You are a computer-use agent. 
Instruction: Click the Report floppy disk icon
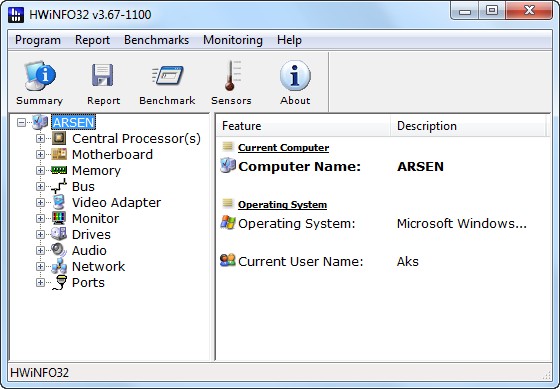click(x=103, y=75)
